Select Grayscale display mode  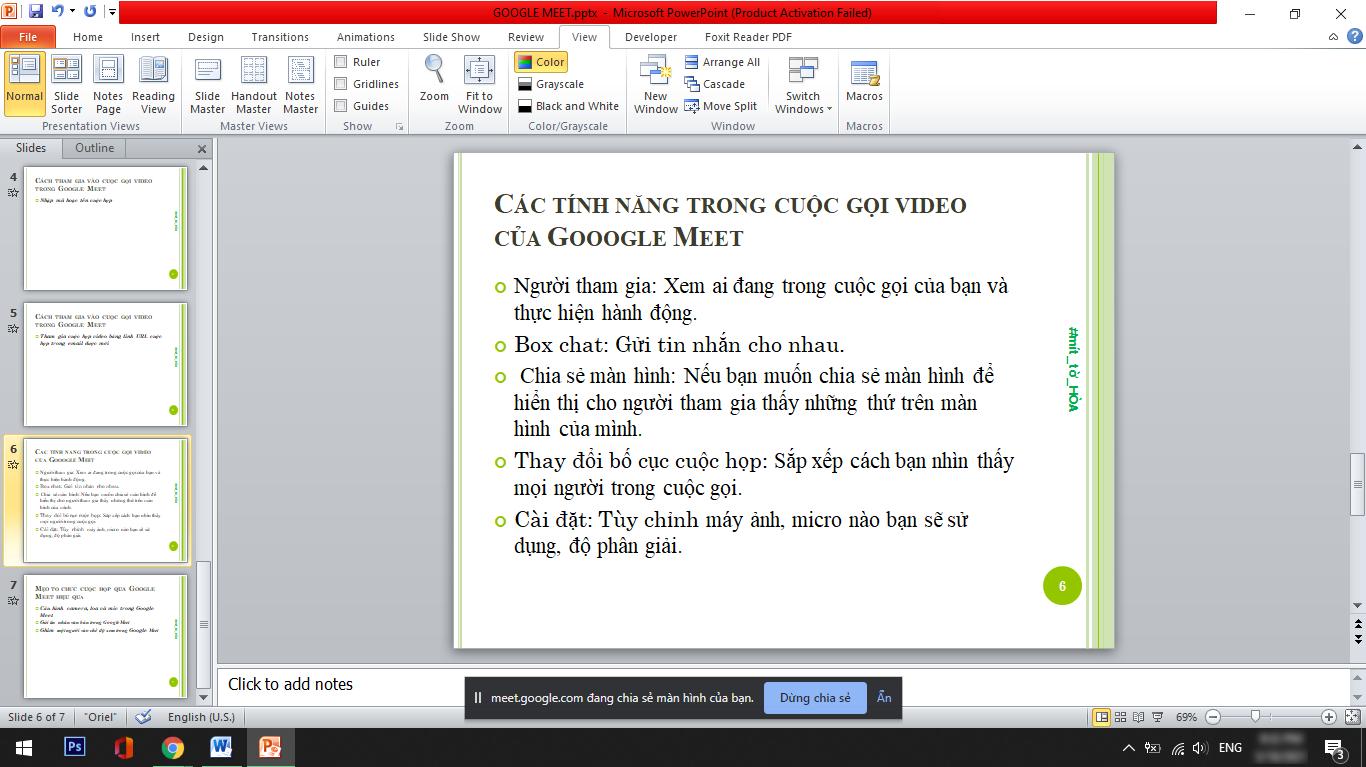(551, 84)
